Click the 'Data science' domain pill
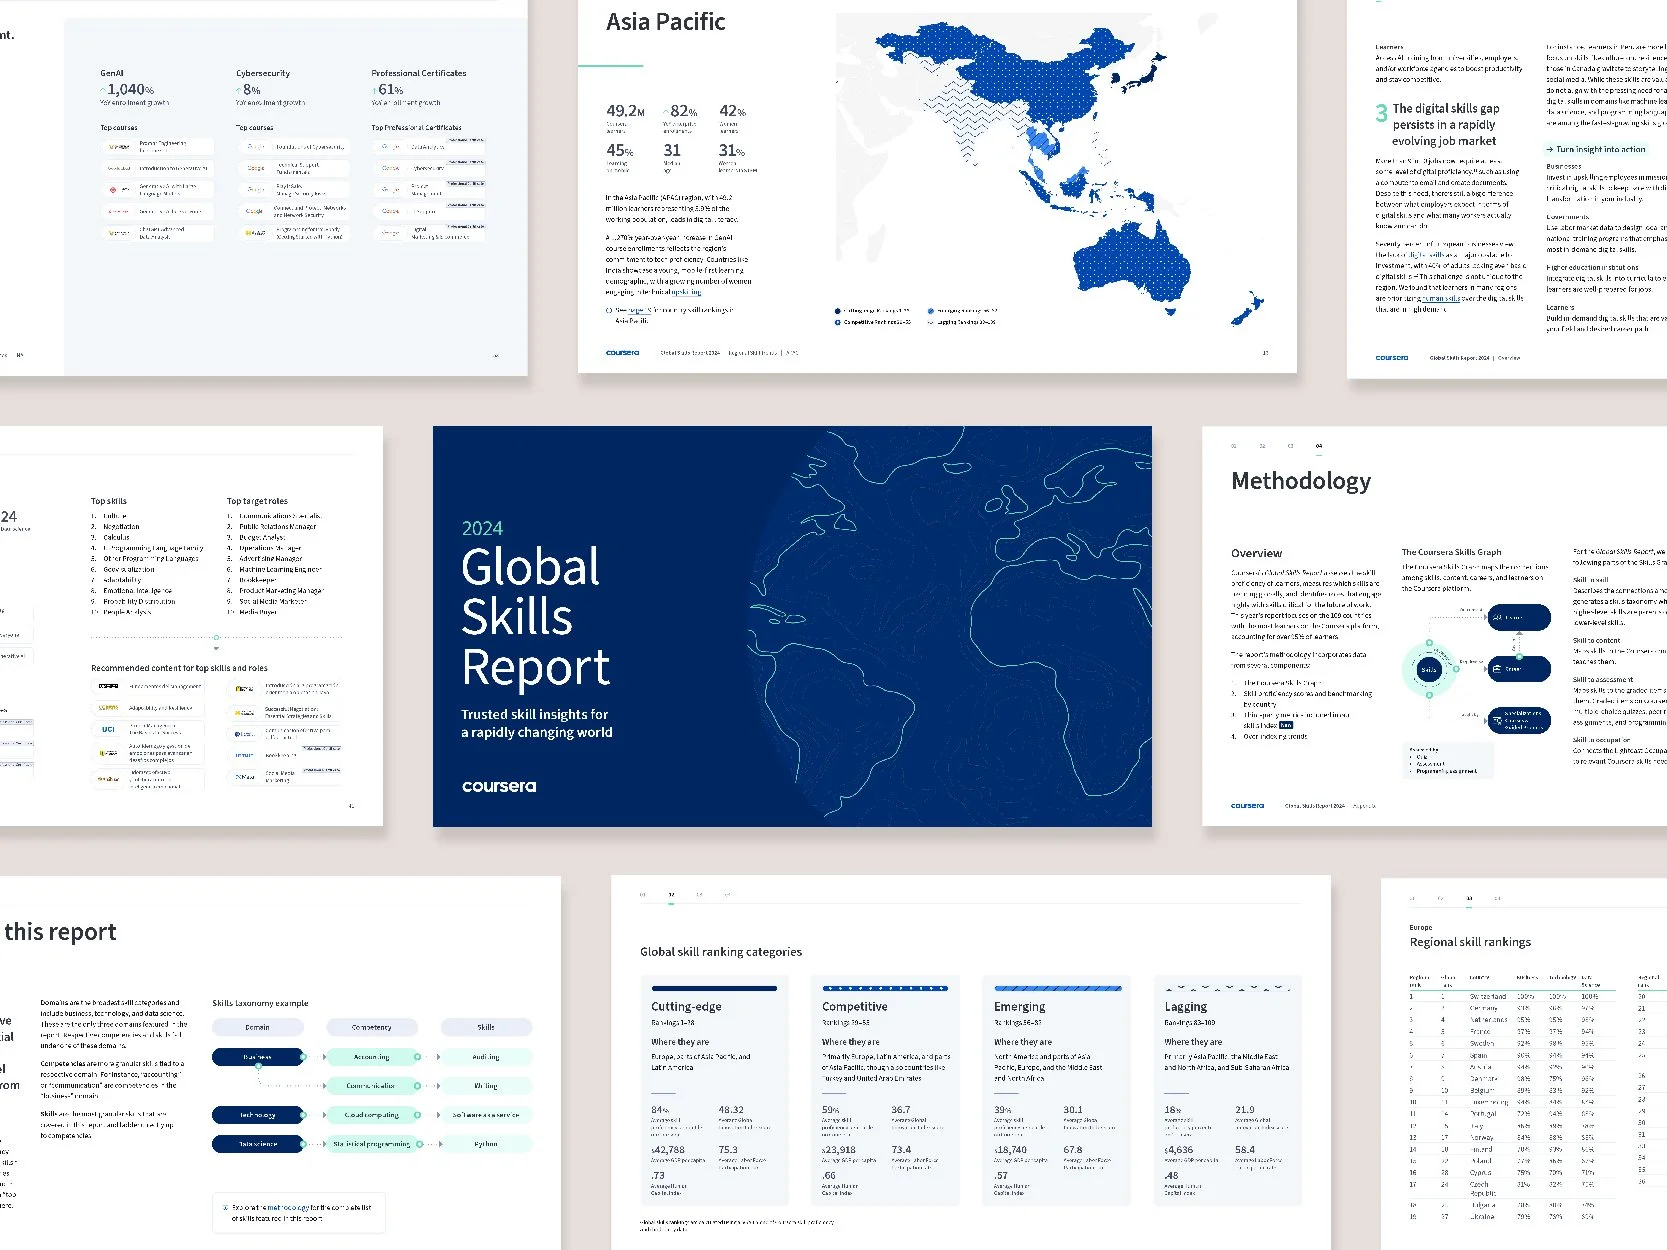 258,1144
